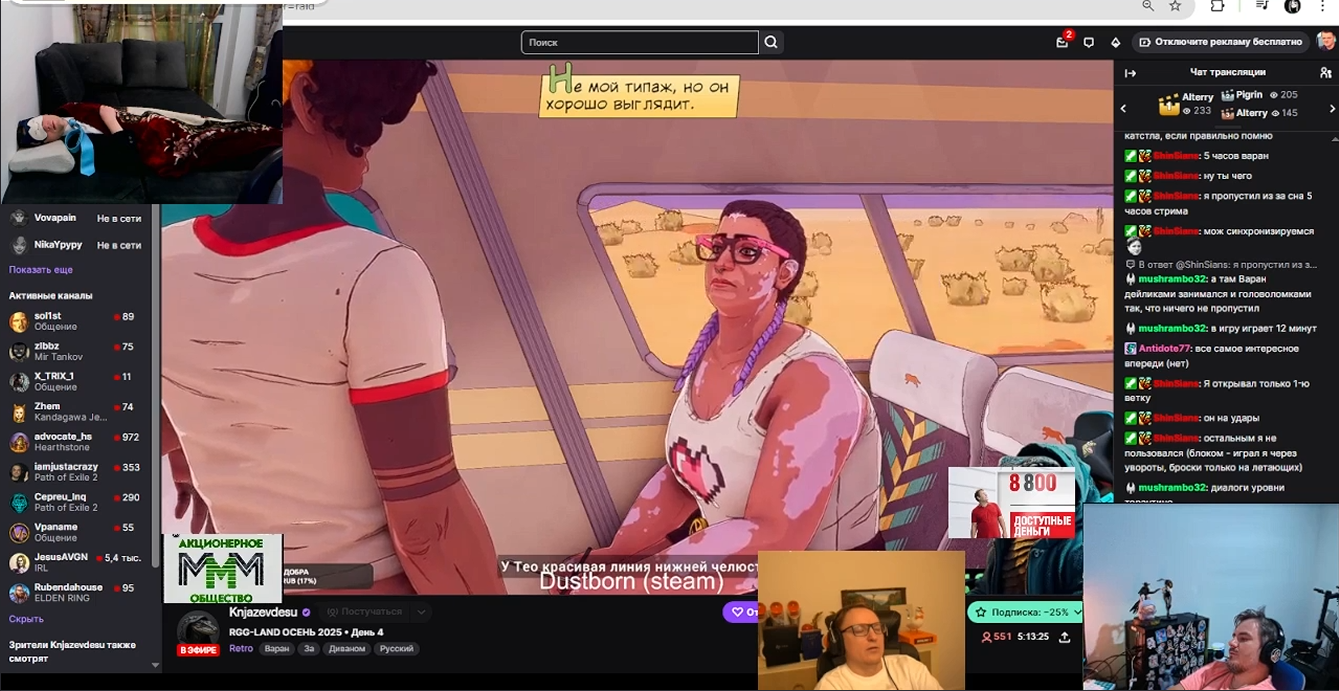Click the Постучаться button
The image size is (1339, 691).
[x=364, y=612]
